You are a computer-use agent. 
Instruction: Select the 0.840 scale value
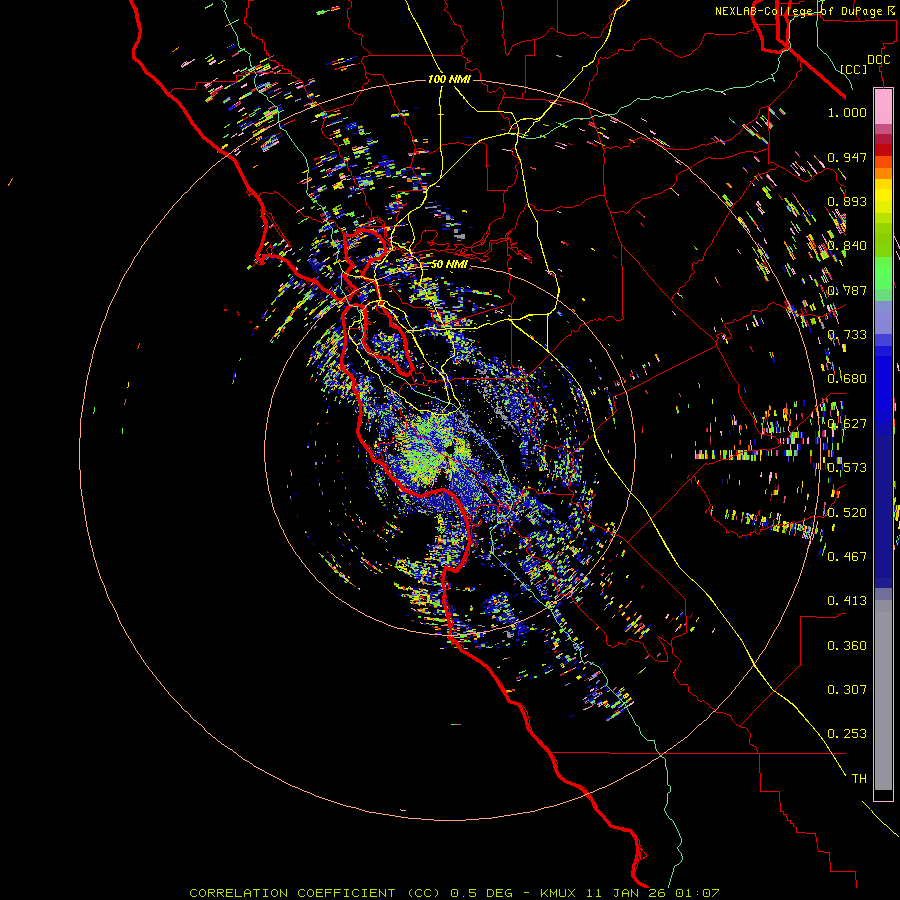click(847, 246)
